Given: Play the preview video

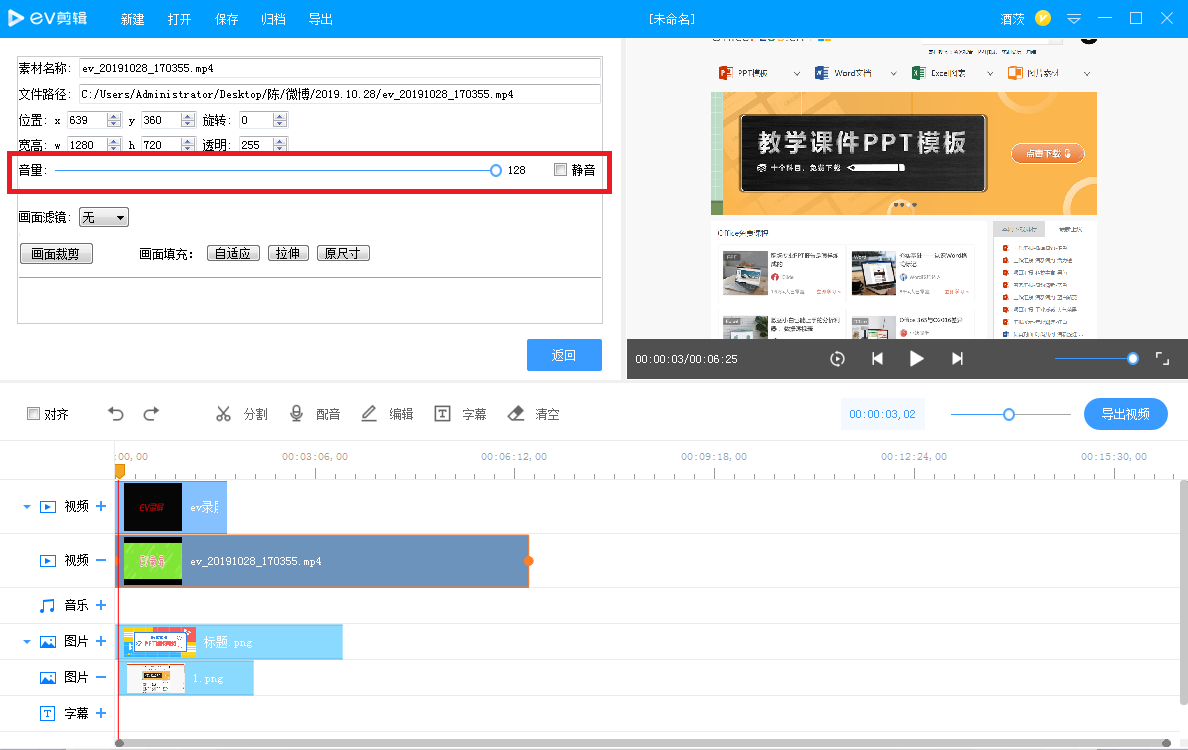Looking at the screenshot, I should [916, 358].
